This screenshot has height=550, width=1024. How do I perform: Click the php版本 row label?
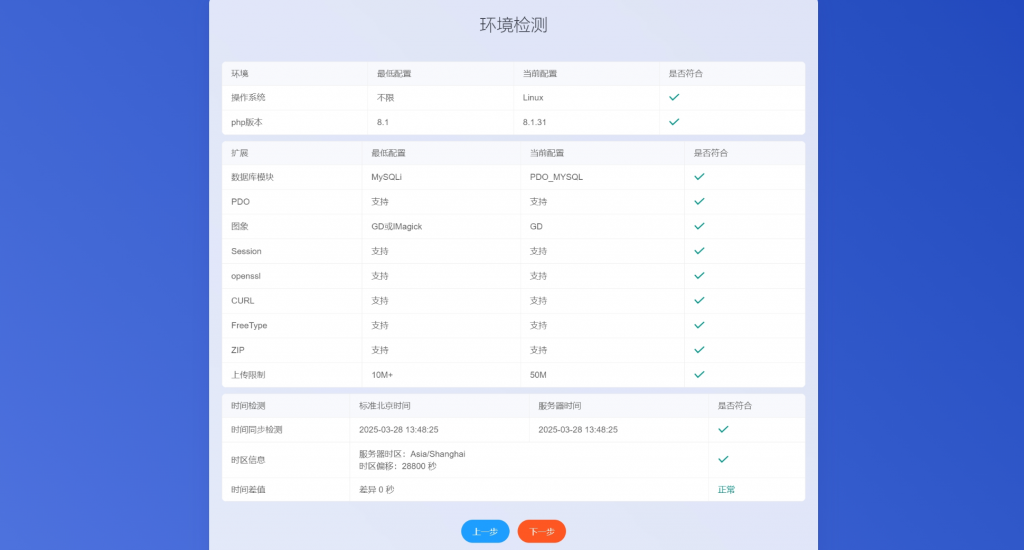pos(246,122)
